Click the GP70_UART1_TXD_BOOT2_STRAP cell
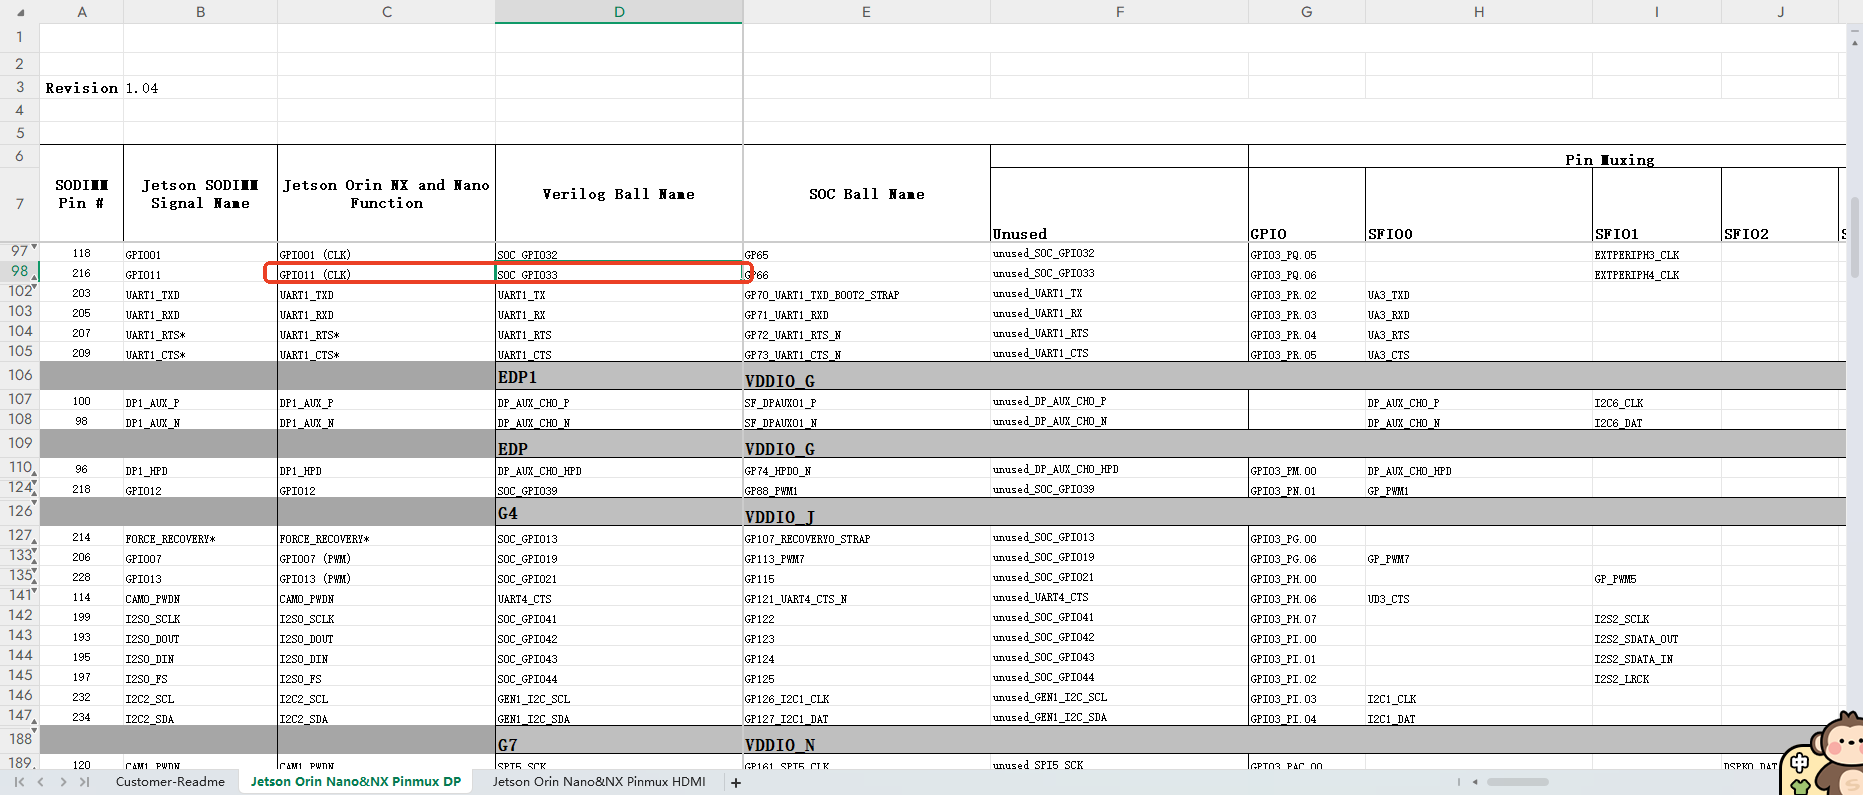 tap(866, 294)
